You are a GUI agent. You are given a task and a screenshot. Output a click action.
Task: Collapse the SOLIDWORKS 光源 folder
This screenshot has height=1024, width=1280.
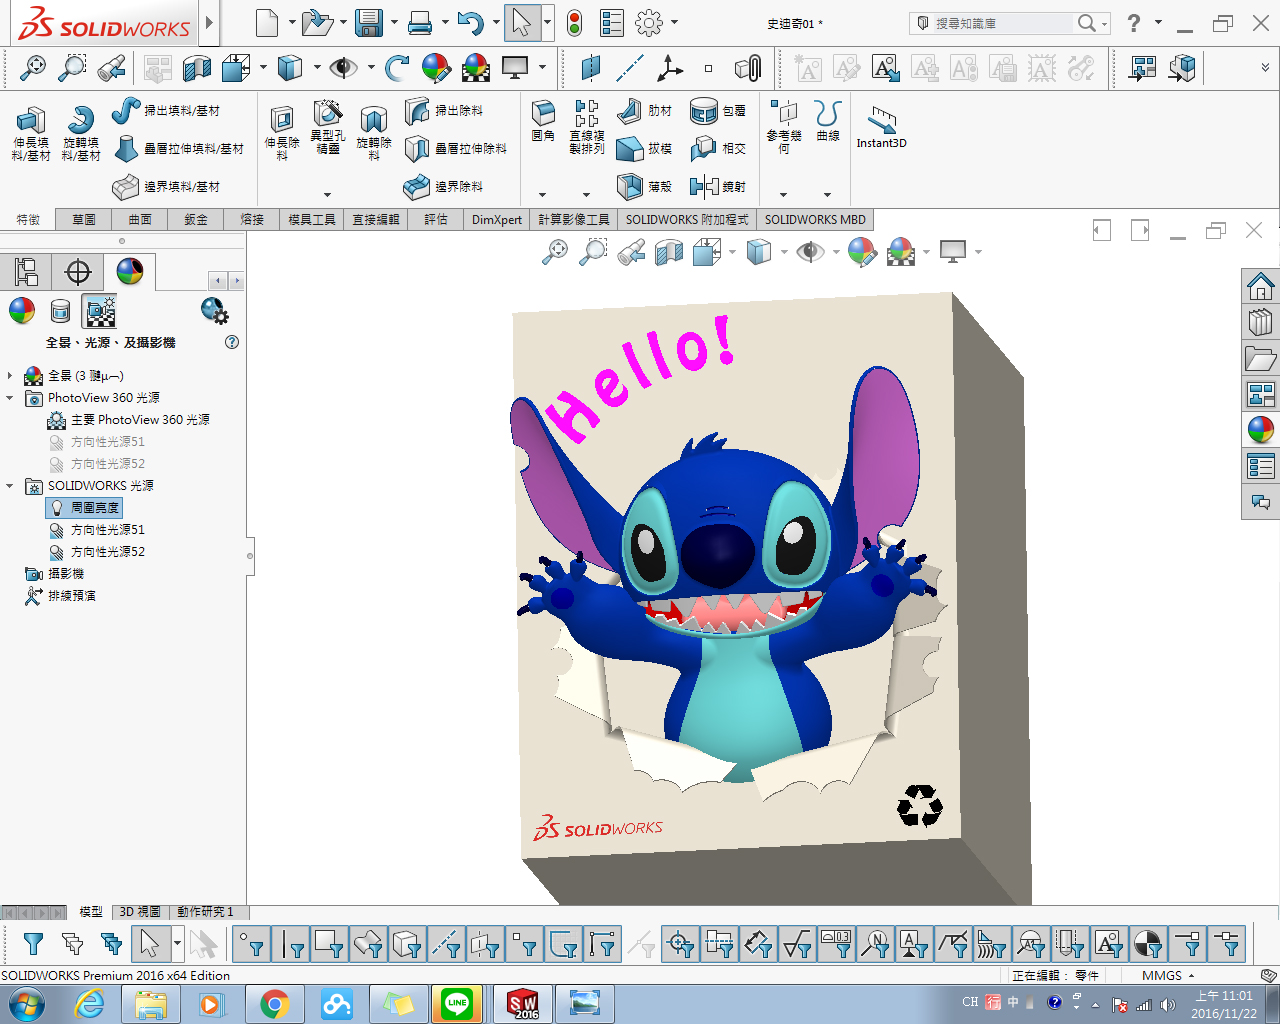[x=10, y=486]
